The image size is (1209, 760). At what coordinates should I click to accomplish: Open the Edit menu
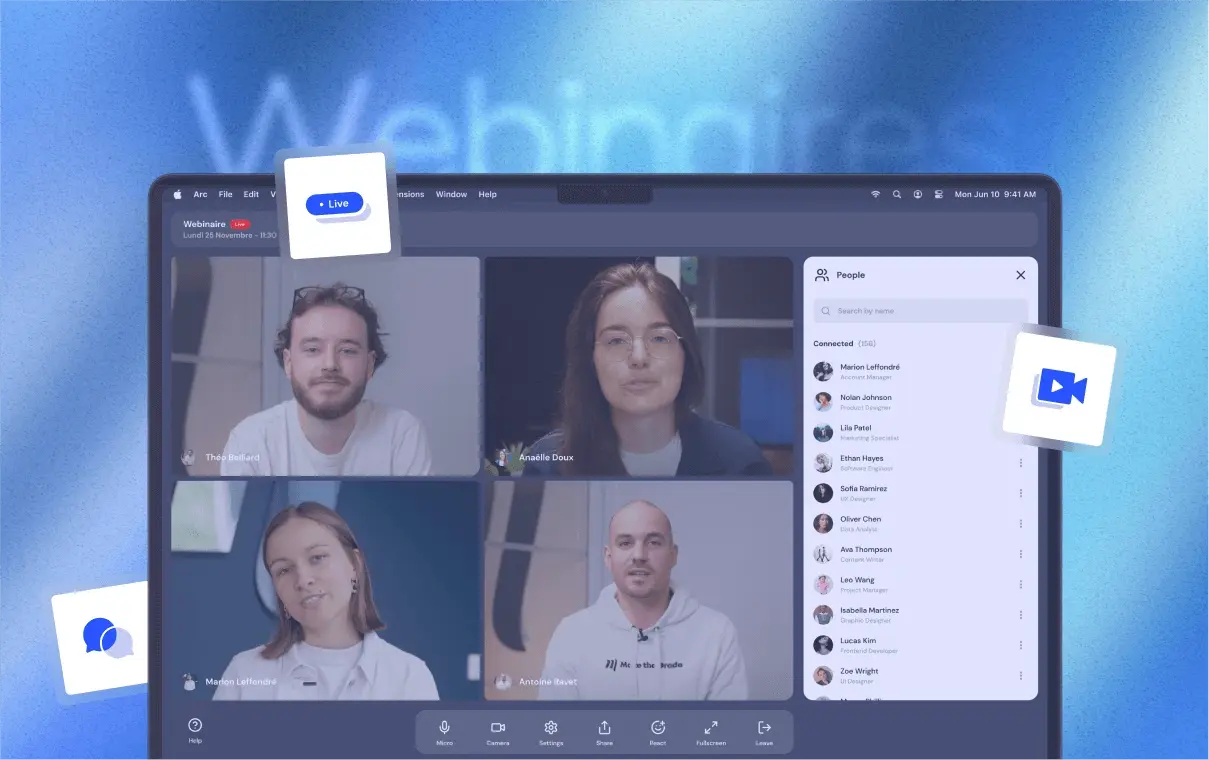(251, 194)
